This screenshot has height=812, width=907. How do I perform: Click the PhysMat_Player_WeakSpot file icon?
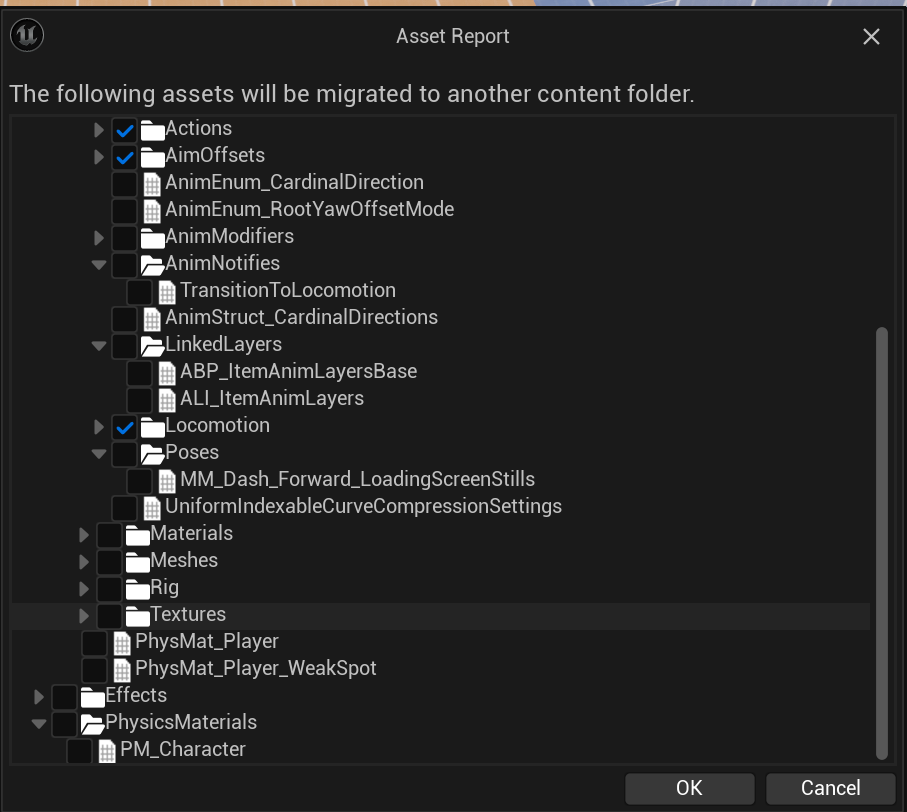[x=122, y=670]
